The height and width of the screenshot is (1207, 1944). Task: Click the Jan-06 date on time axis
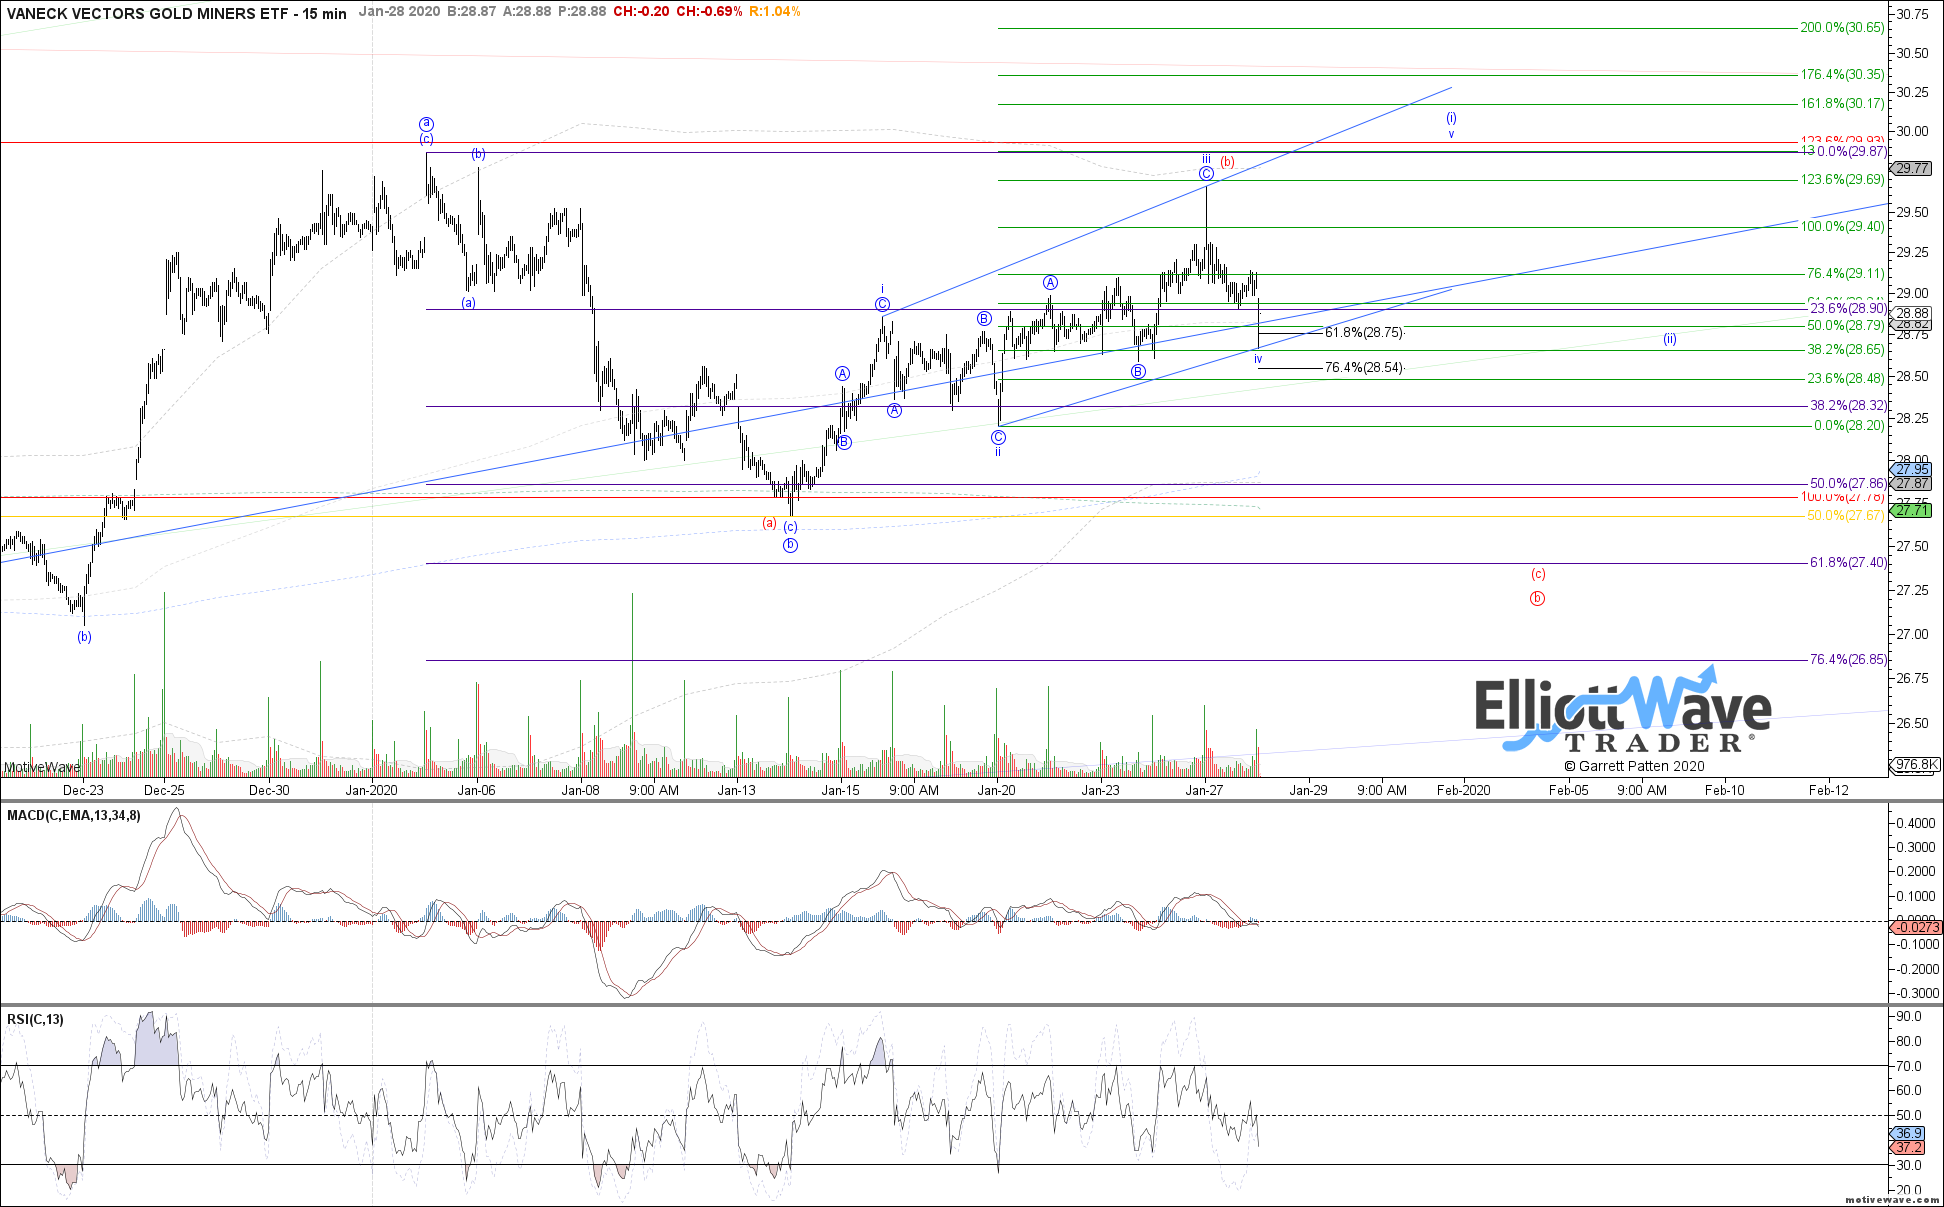(x=476, y=790)
